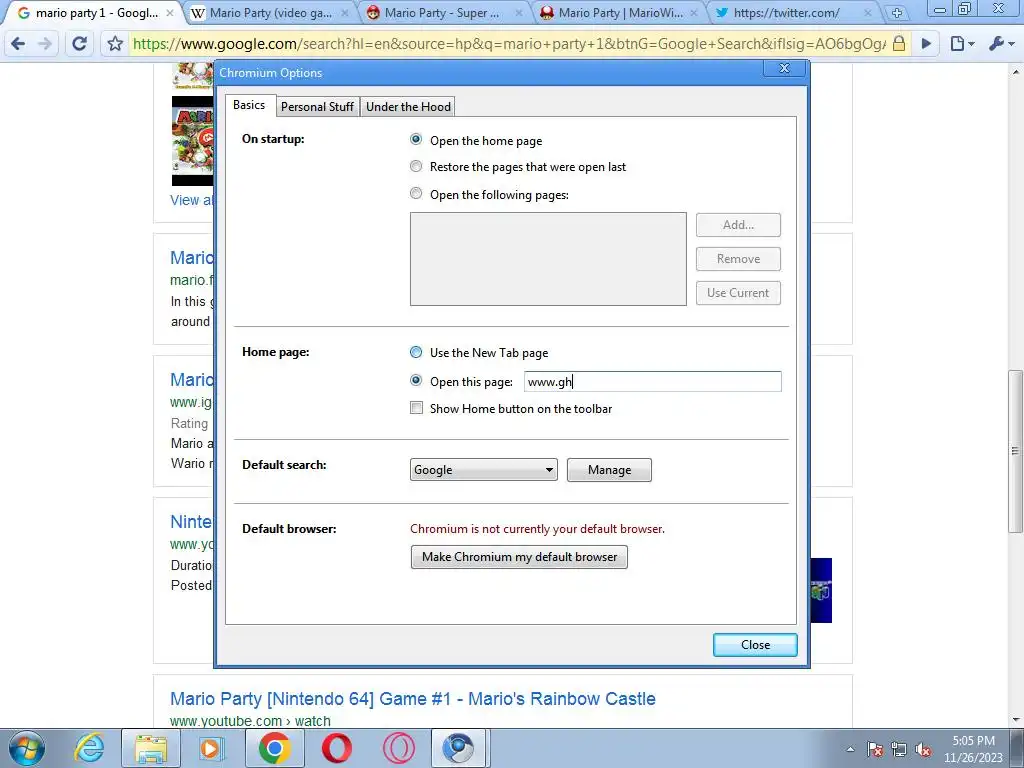Select Use the New Tab page
This screenshot has width=1024, height=768.
click(x=416, y=352)
